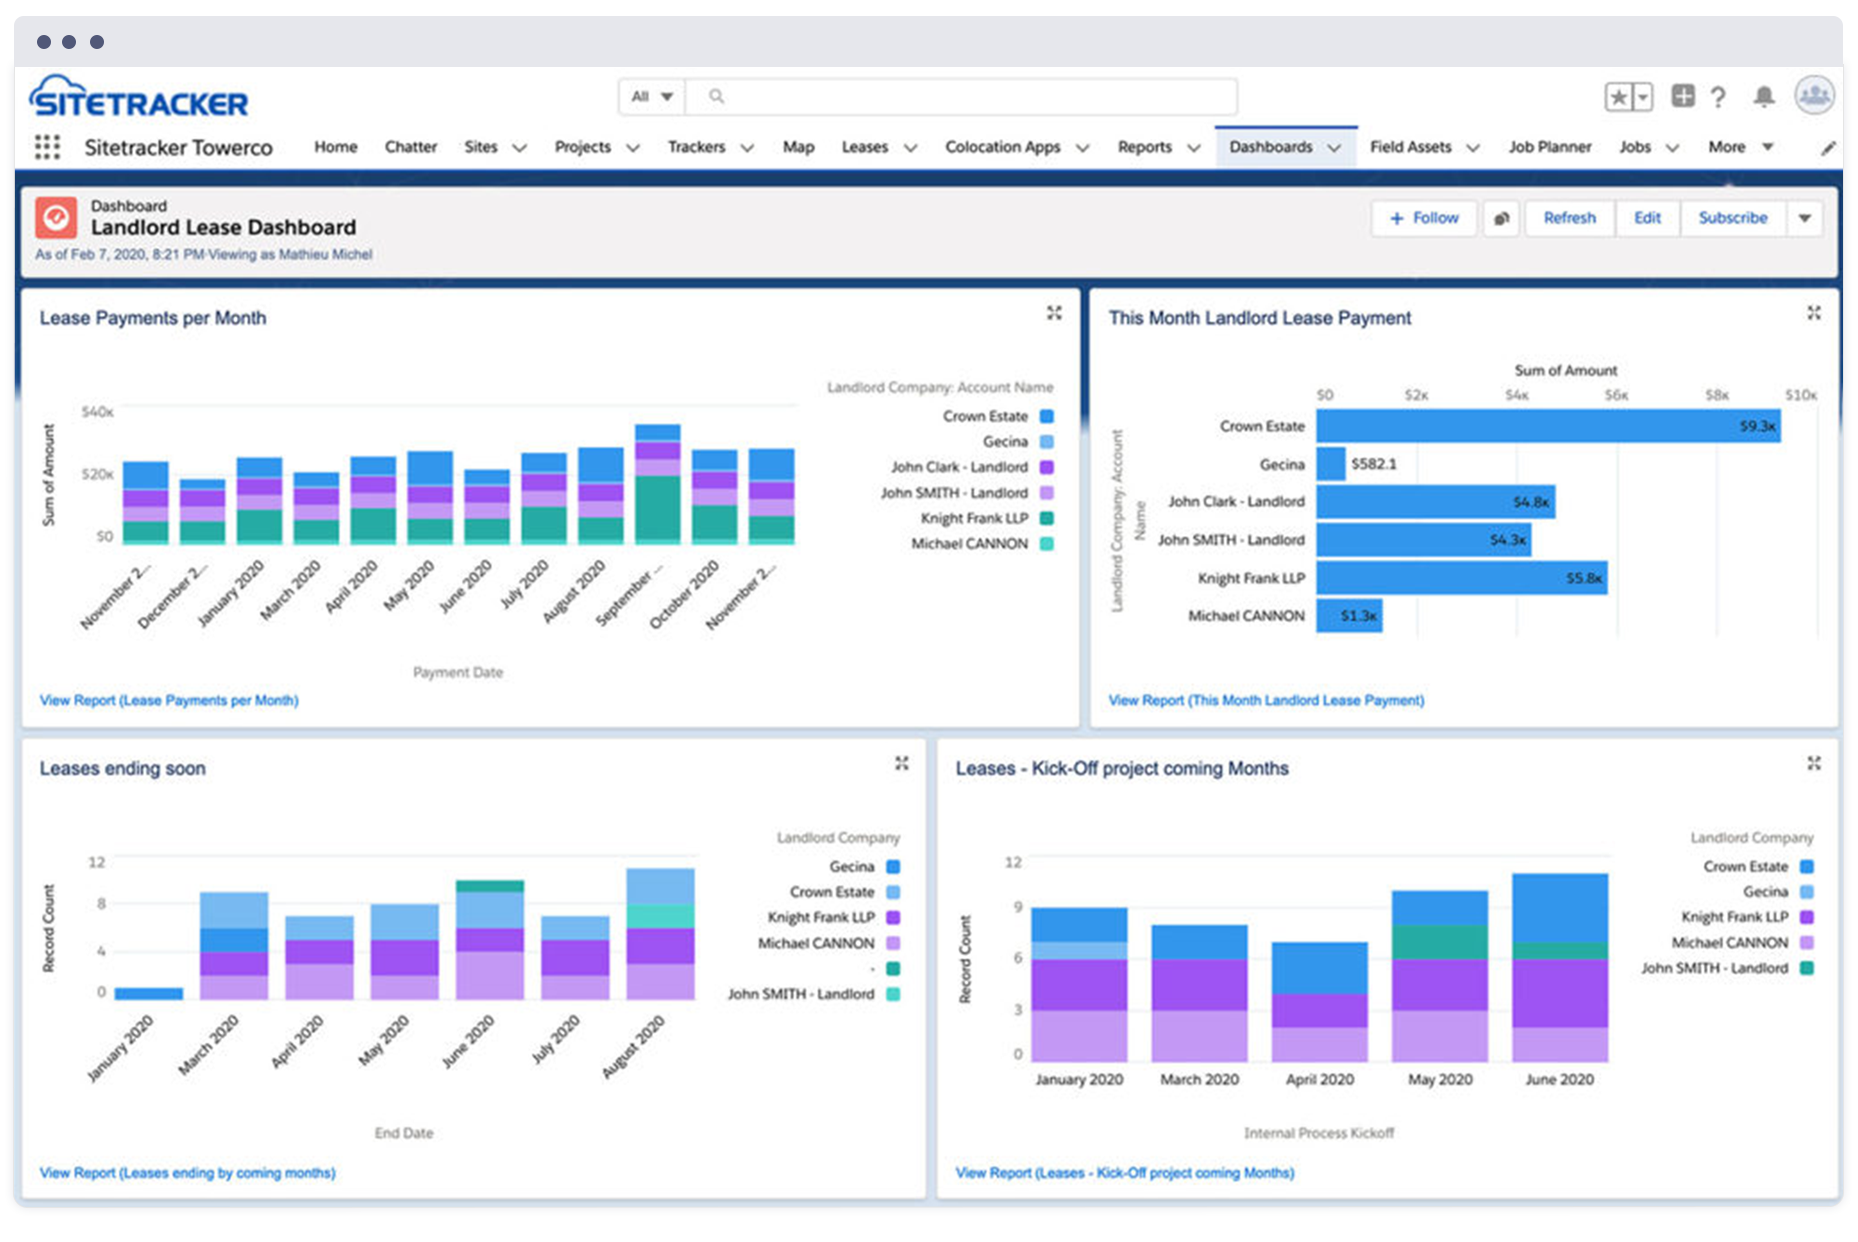
Task: Expand the Projects menu chevron
Action: (633, 148)
